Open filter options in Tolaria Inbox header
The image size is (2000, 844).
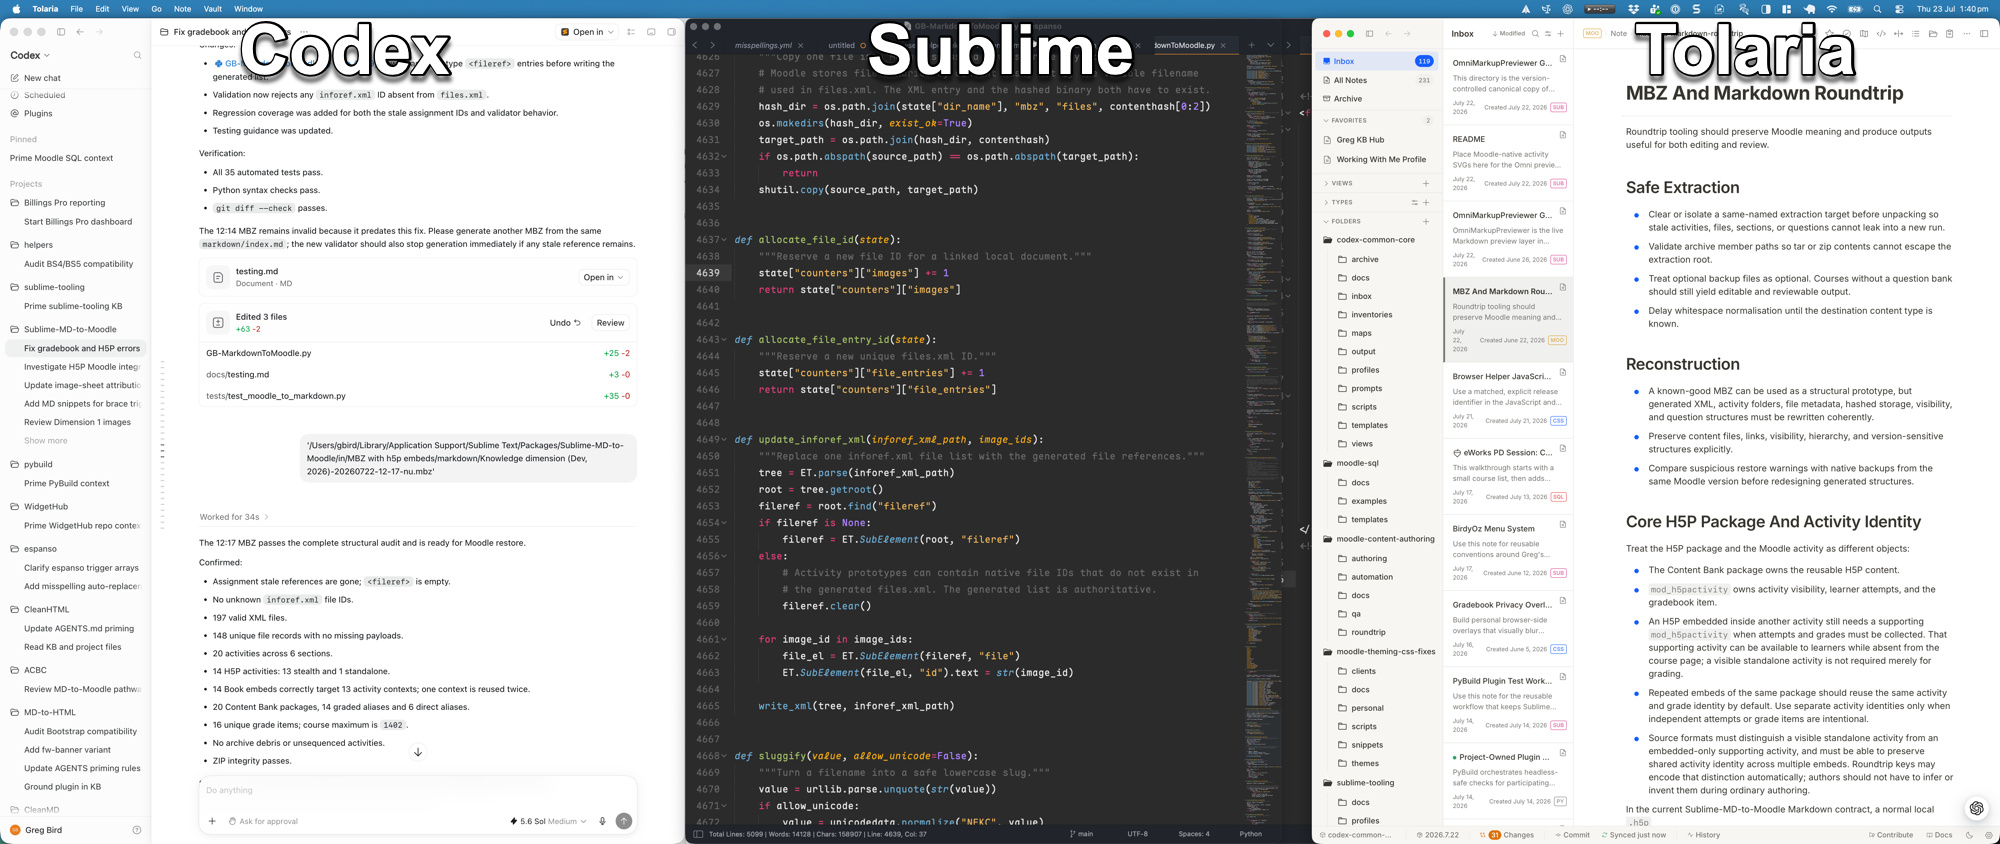click(1548, 33)
